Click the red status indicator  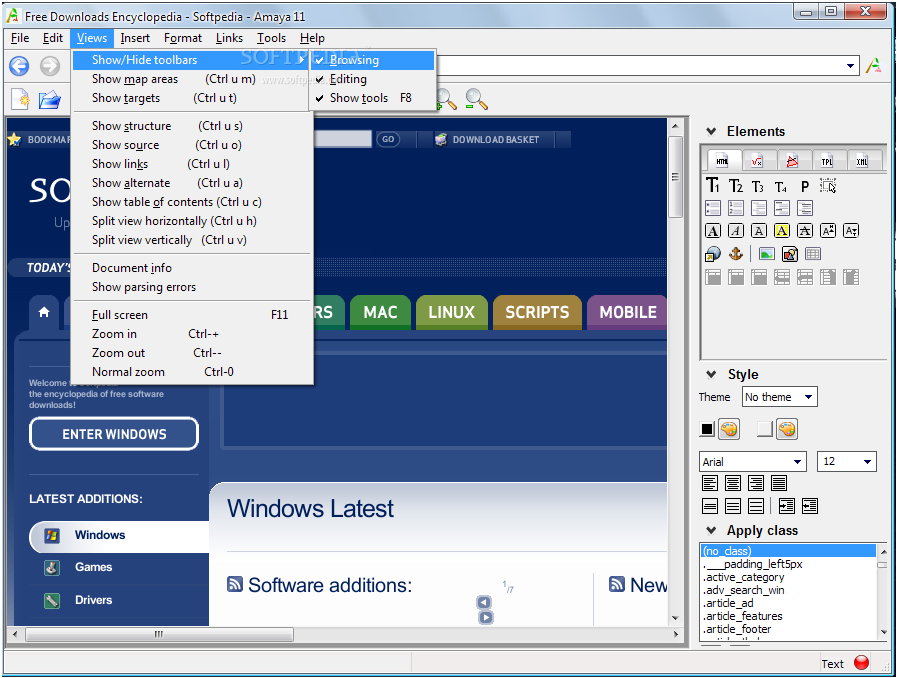click(x=861, y=663)
